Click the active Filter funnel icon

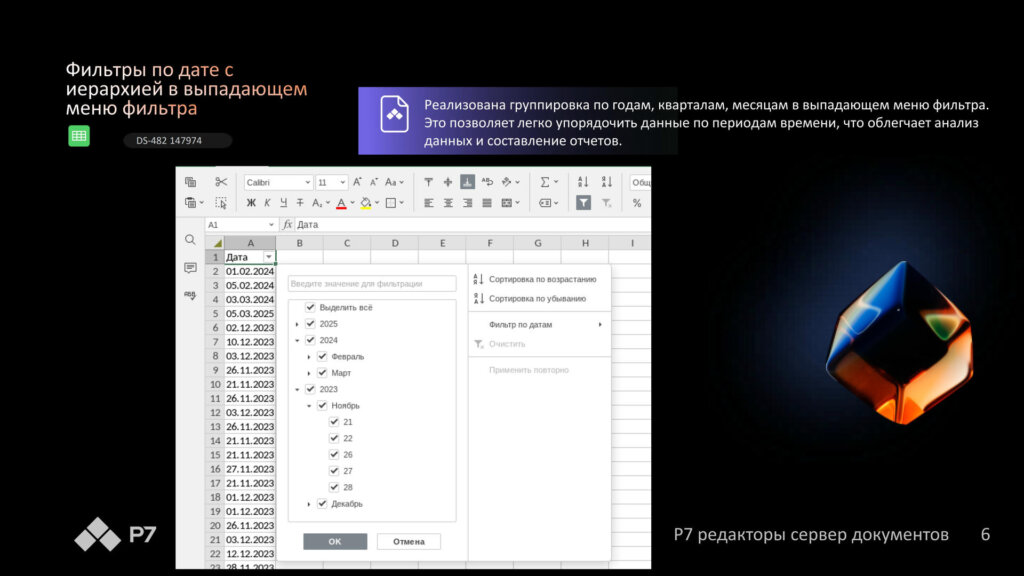pyautogui.click(x=583, y=203)
